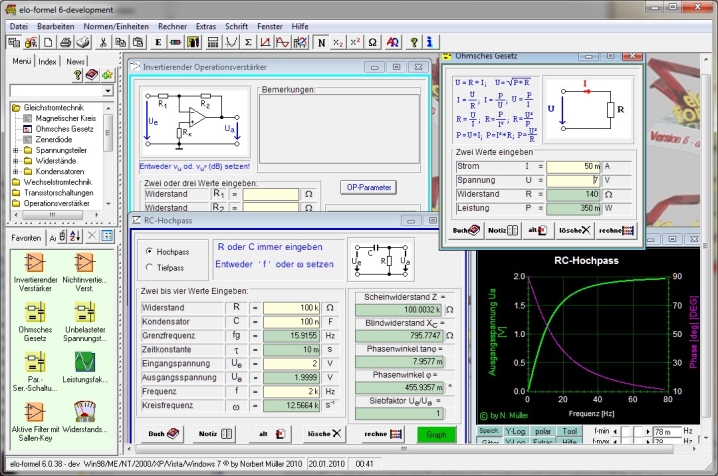The image size is (718, 476).
Task: Select the Tiefpass radio button
Action: [150, 267]
